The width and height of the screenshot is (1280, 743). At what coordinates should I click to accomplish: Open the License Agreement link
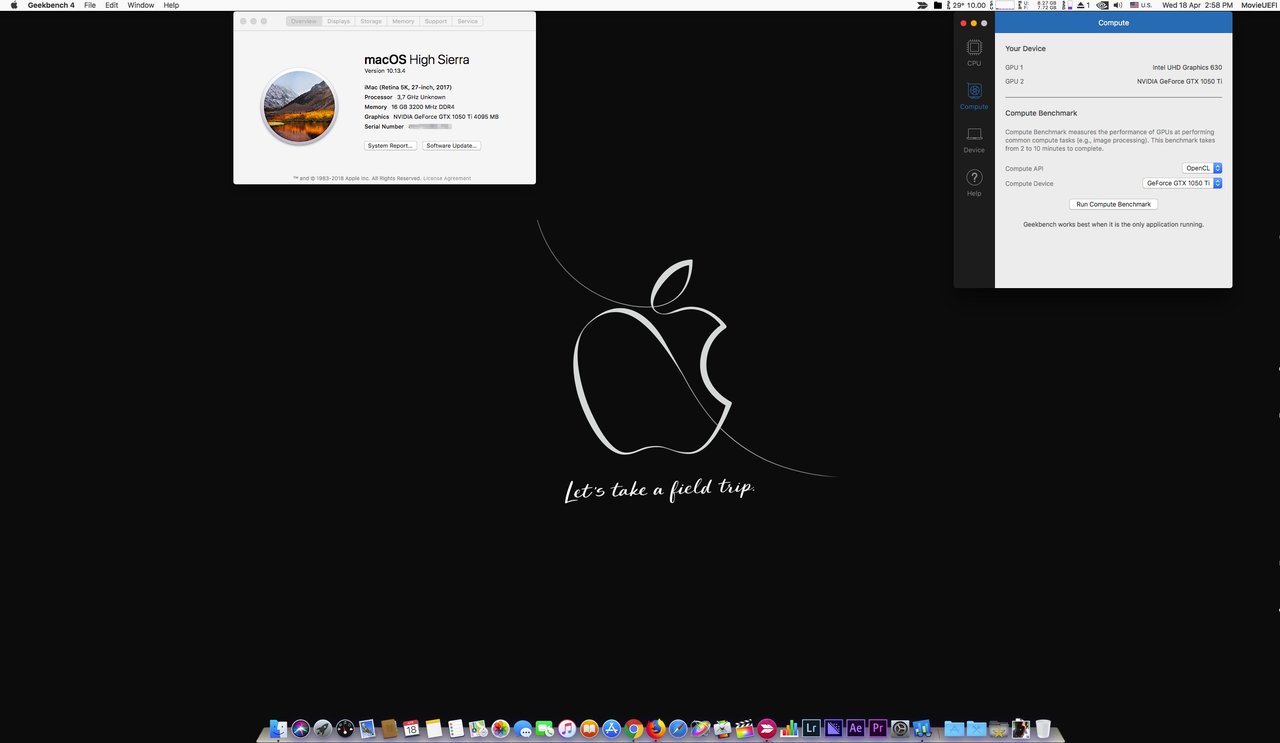(x=447, y=178)
